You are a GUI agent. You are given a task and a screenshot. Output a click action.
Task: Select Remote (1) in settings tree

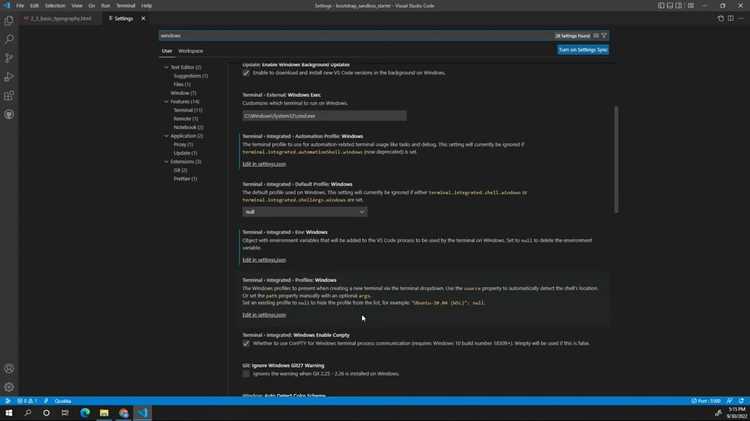coord(186,119)
